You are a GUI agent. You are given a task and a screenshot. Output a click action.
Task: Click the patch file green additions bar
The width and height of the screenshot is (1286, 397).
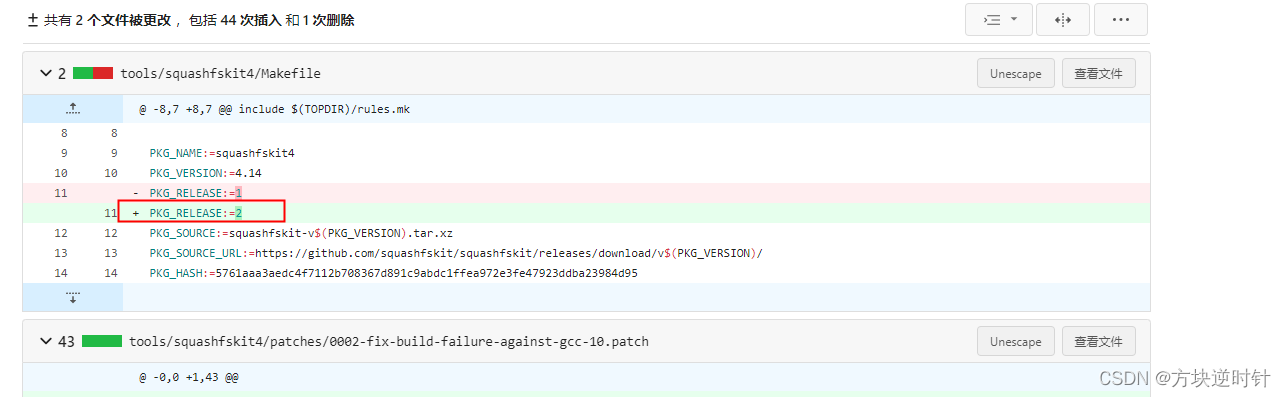point(102,341)
